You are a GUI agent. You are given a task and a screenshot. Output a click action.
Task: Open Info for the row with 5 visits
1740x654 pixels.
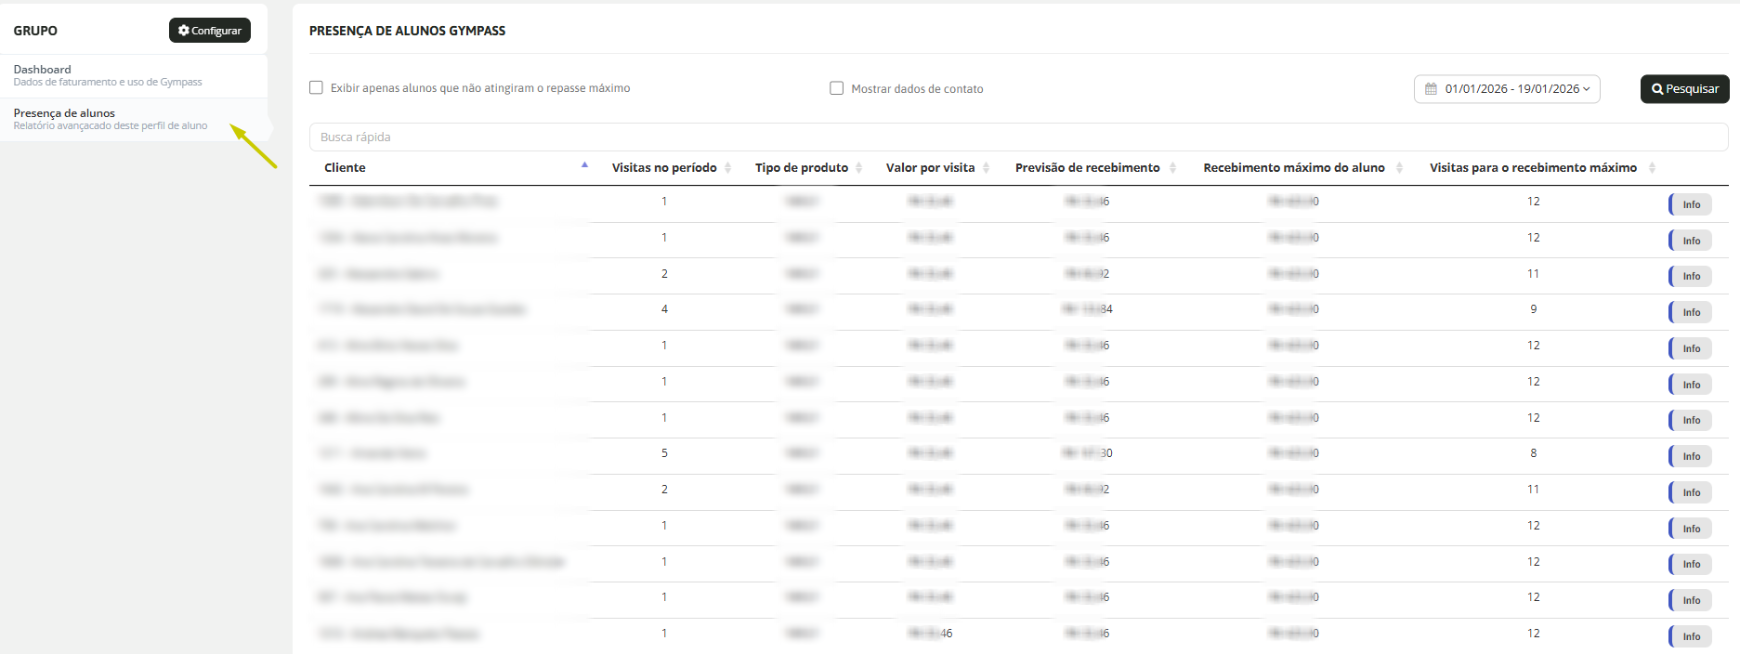point(1690,456)
